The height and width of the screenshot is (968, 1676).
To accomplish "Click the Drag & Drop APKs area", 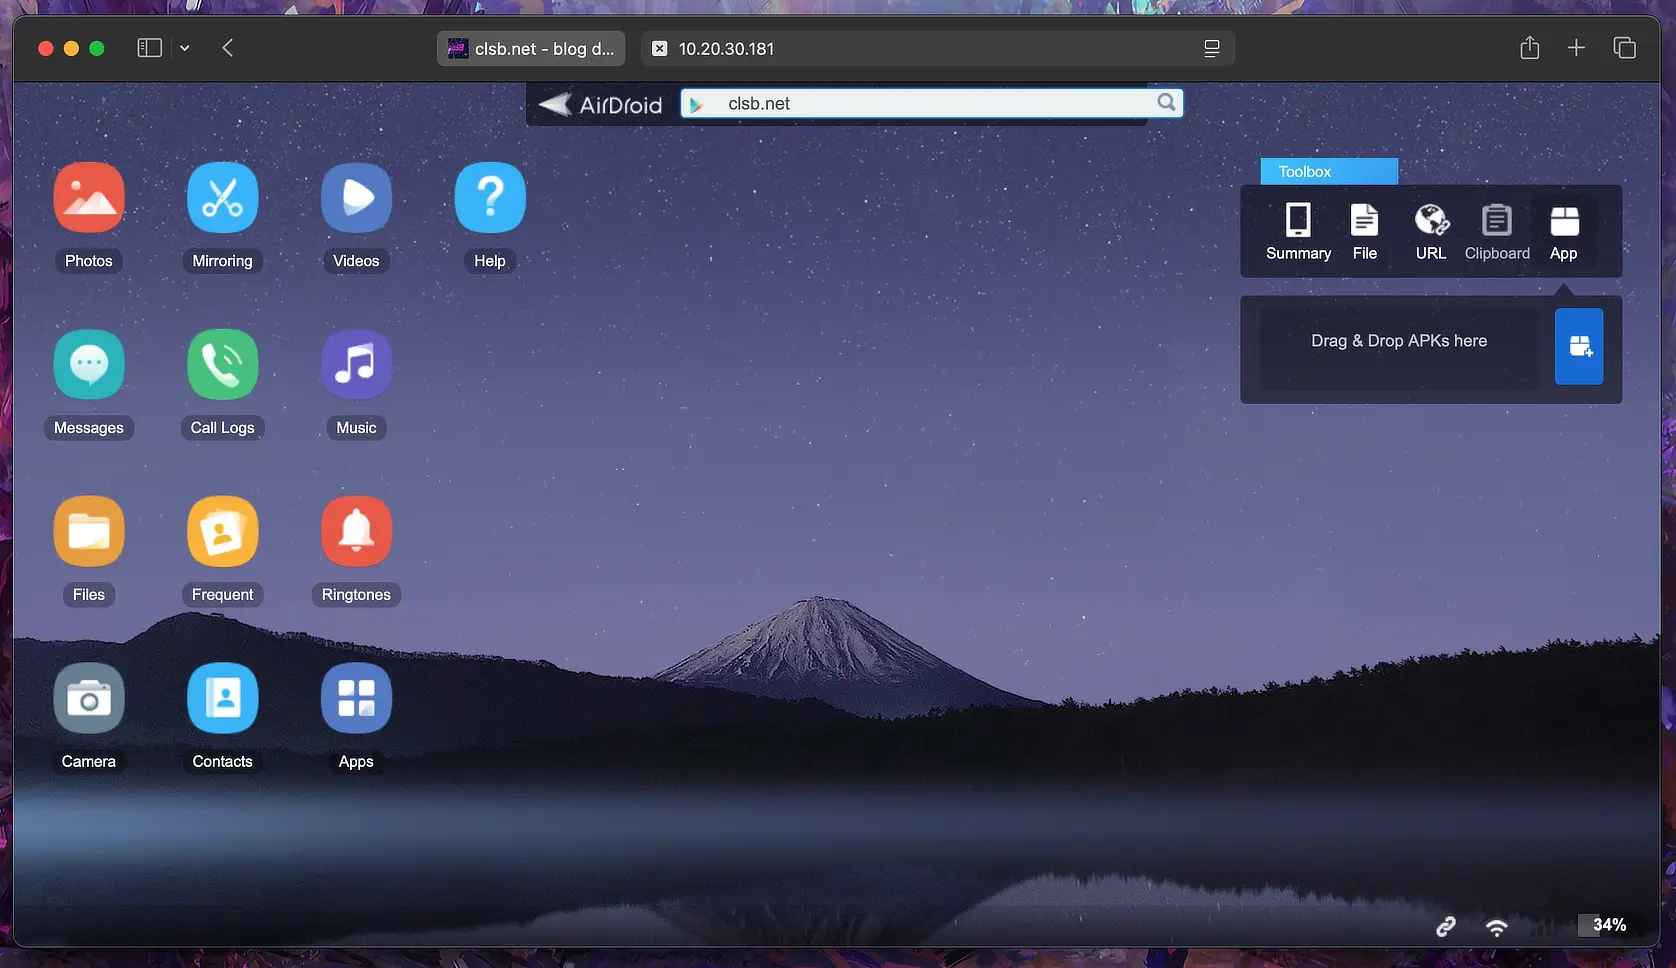I will click(1399, 347).
